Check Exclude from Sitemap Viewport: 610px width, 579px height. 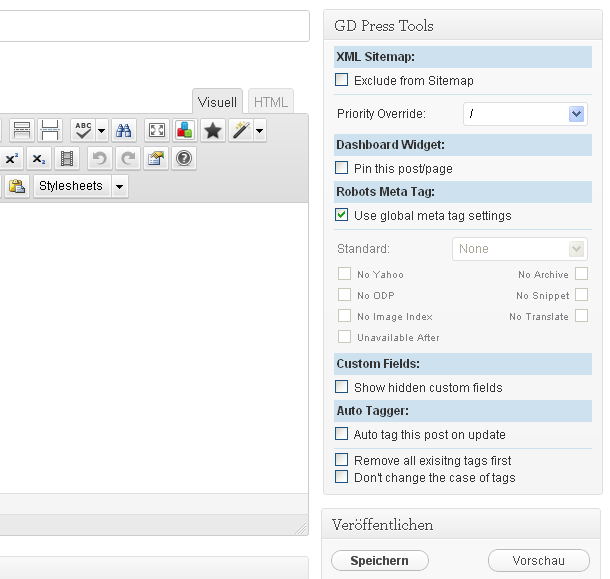pos(342,80)
